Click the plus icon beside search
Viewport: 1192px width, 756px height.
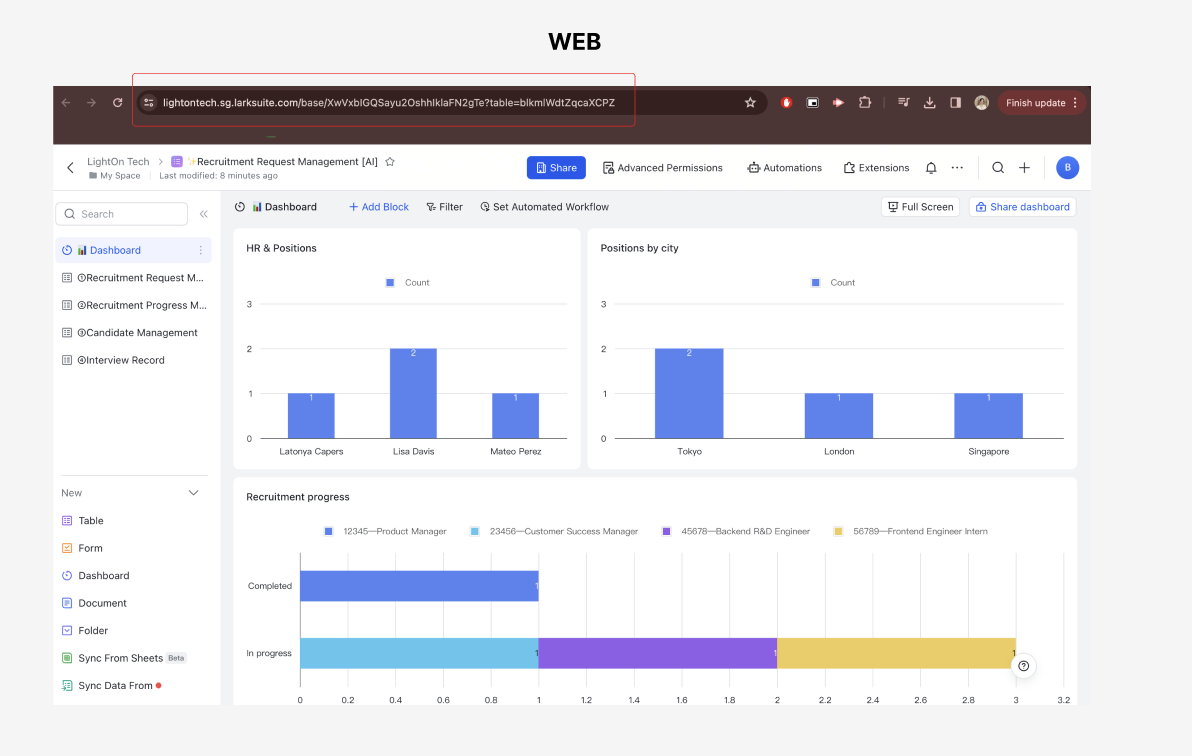click(1024, 168)
